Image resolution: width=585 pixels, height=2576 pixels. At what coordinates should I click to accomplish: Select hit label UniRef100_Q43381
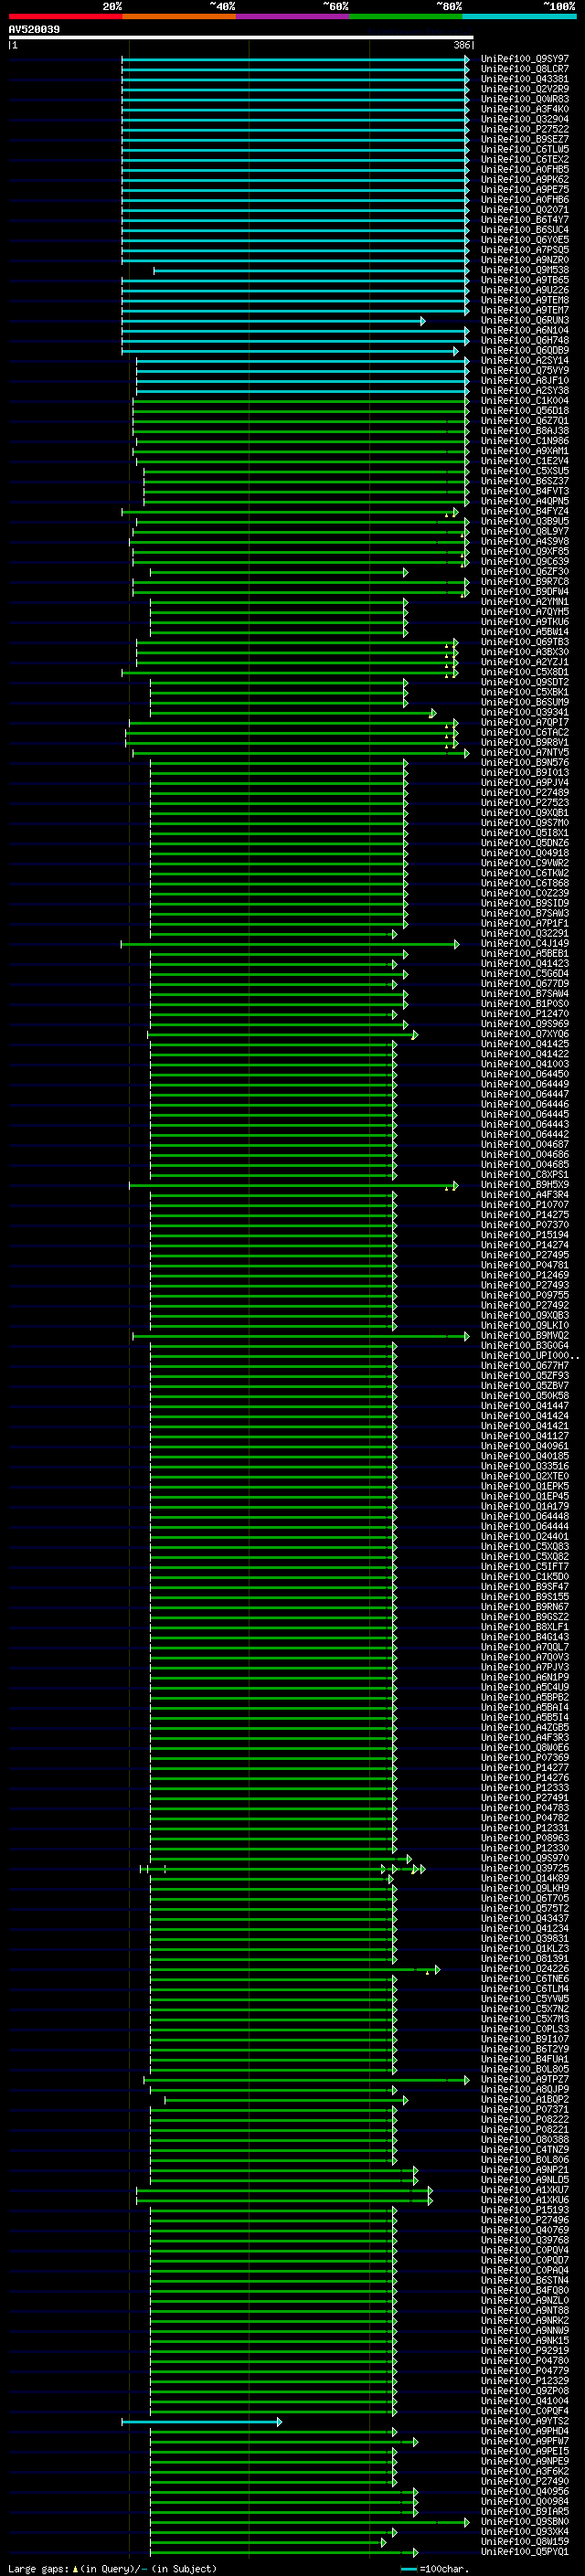tap(525, 80)
